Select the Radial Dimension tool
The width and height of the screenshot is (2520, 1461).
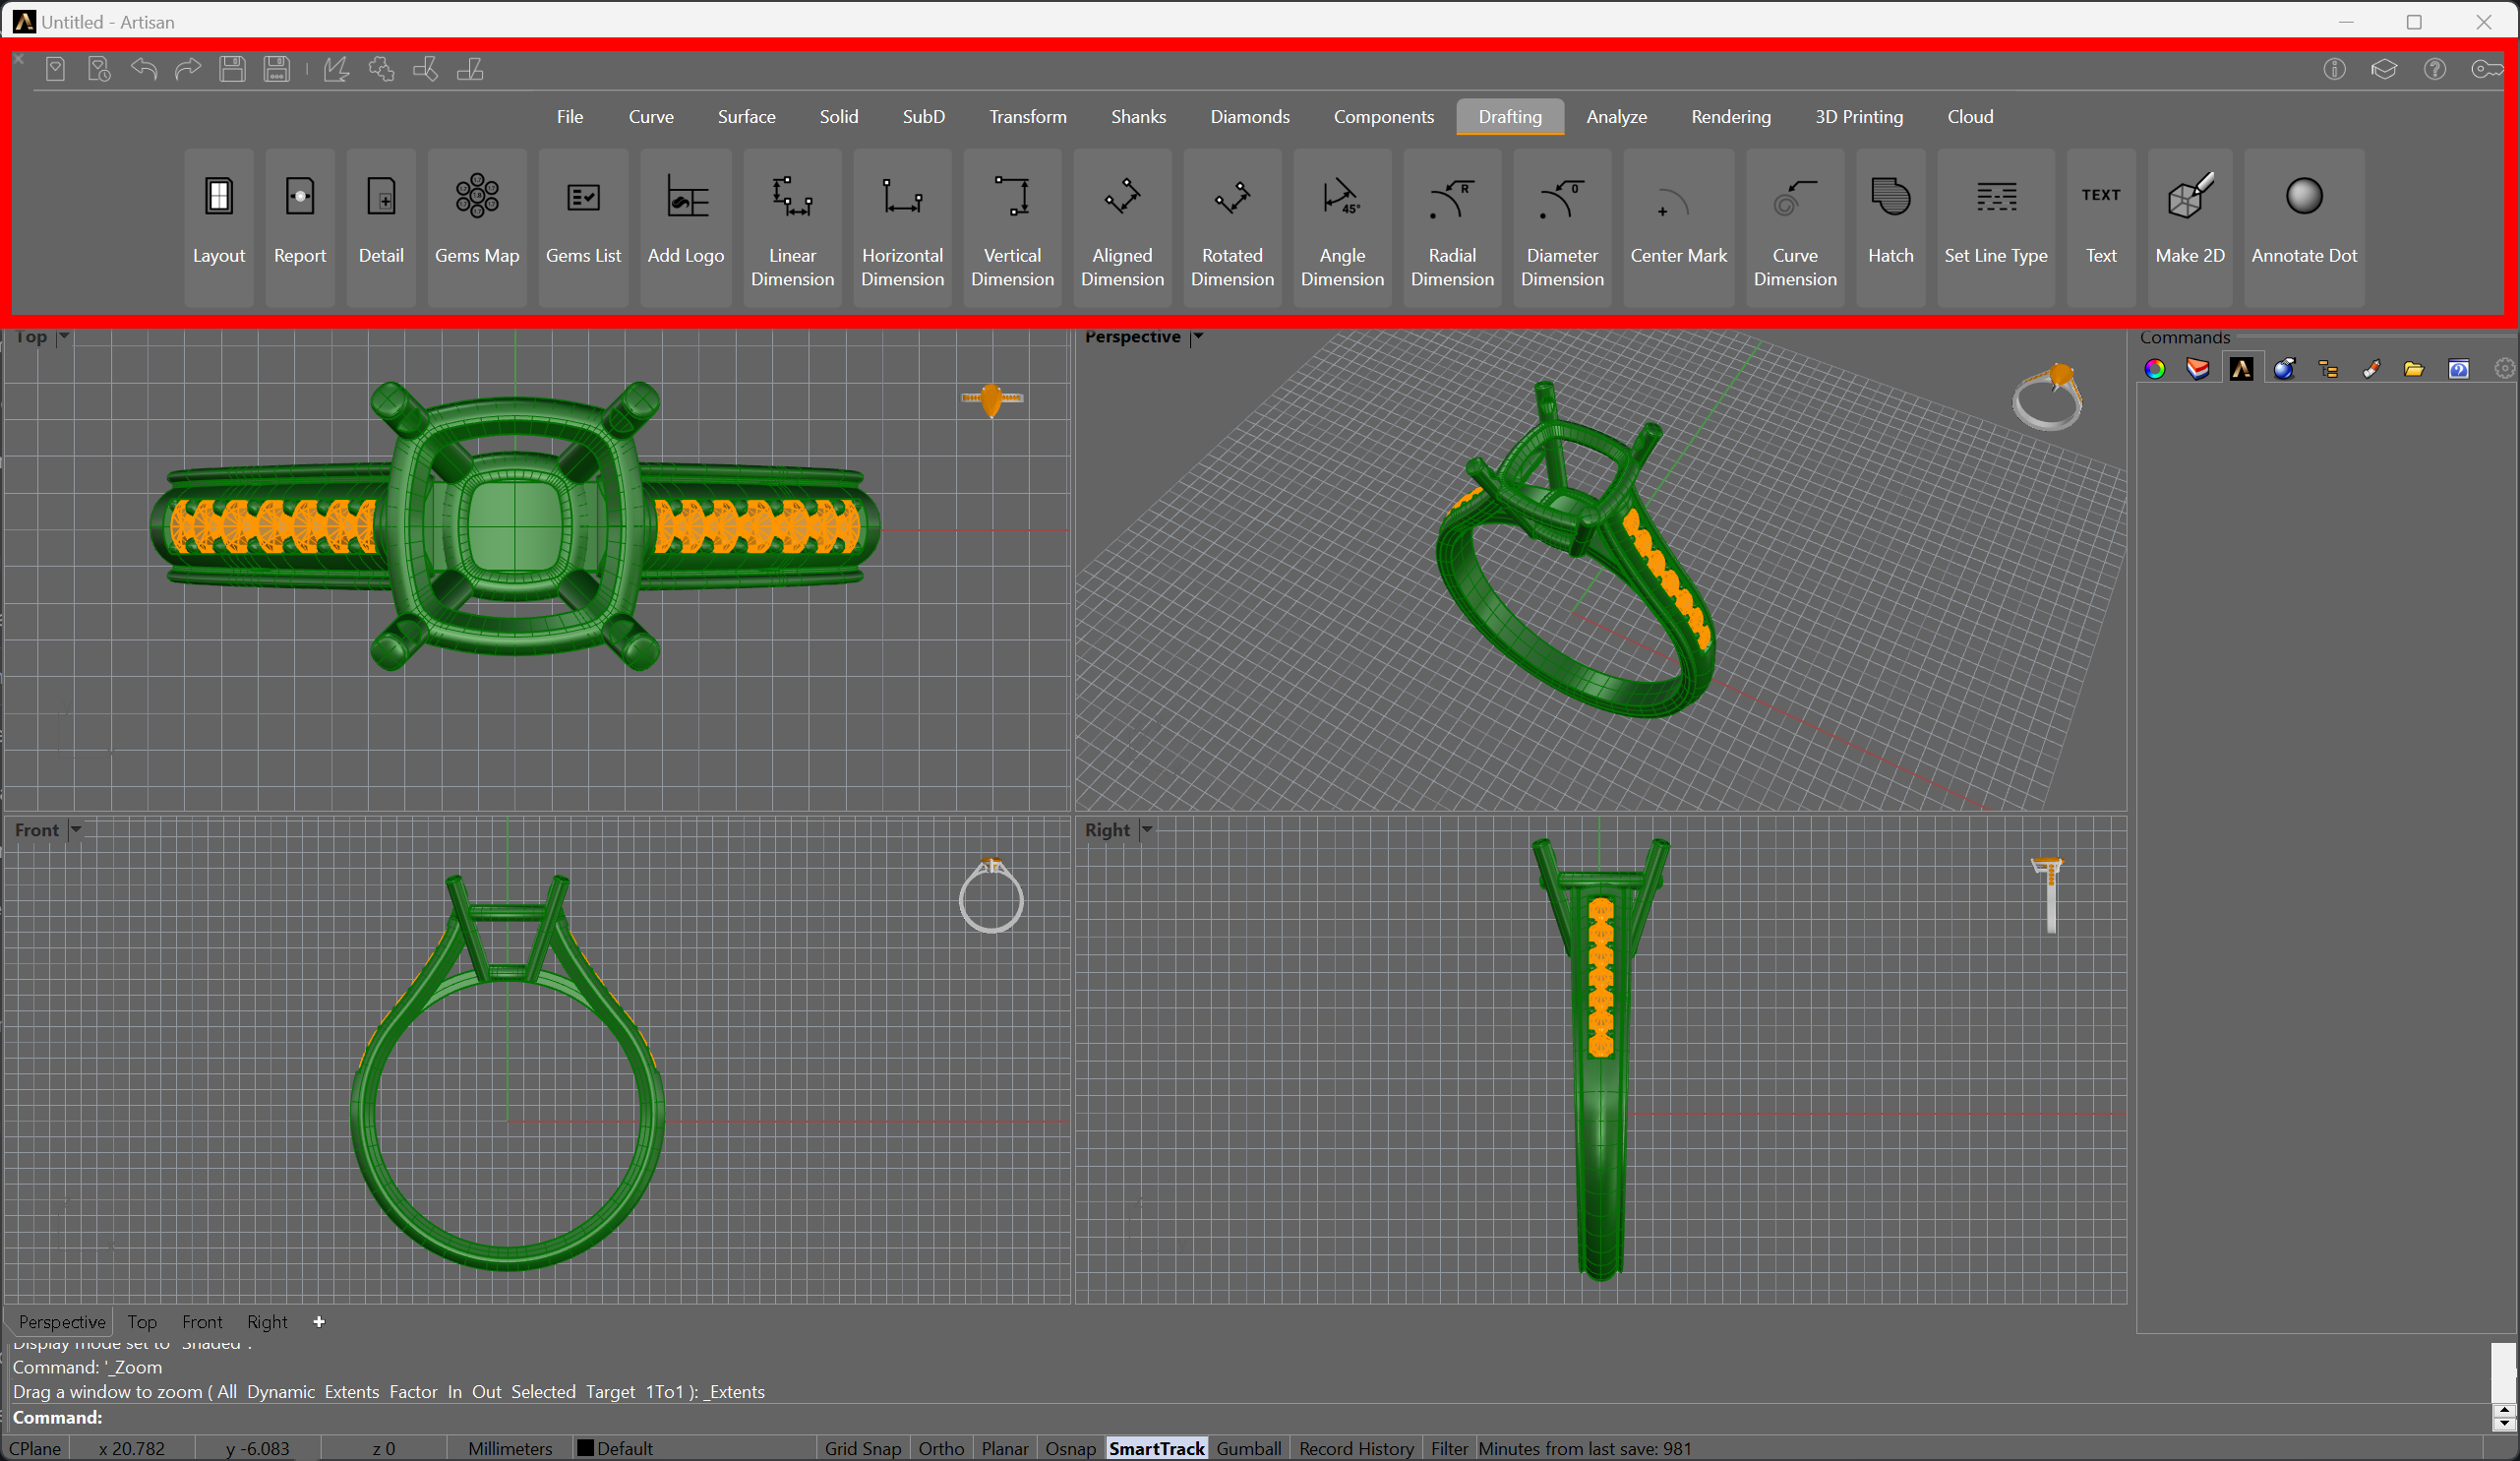[1452, 227]
